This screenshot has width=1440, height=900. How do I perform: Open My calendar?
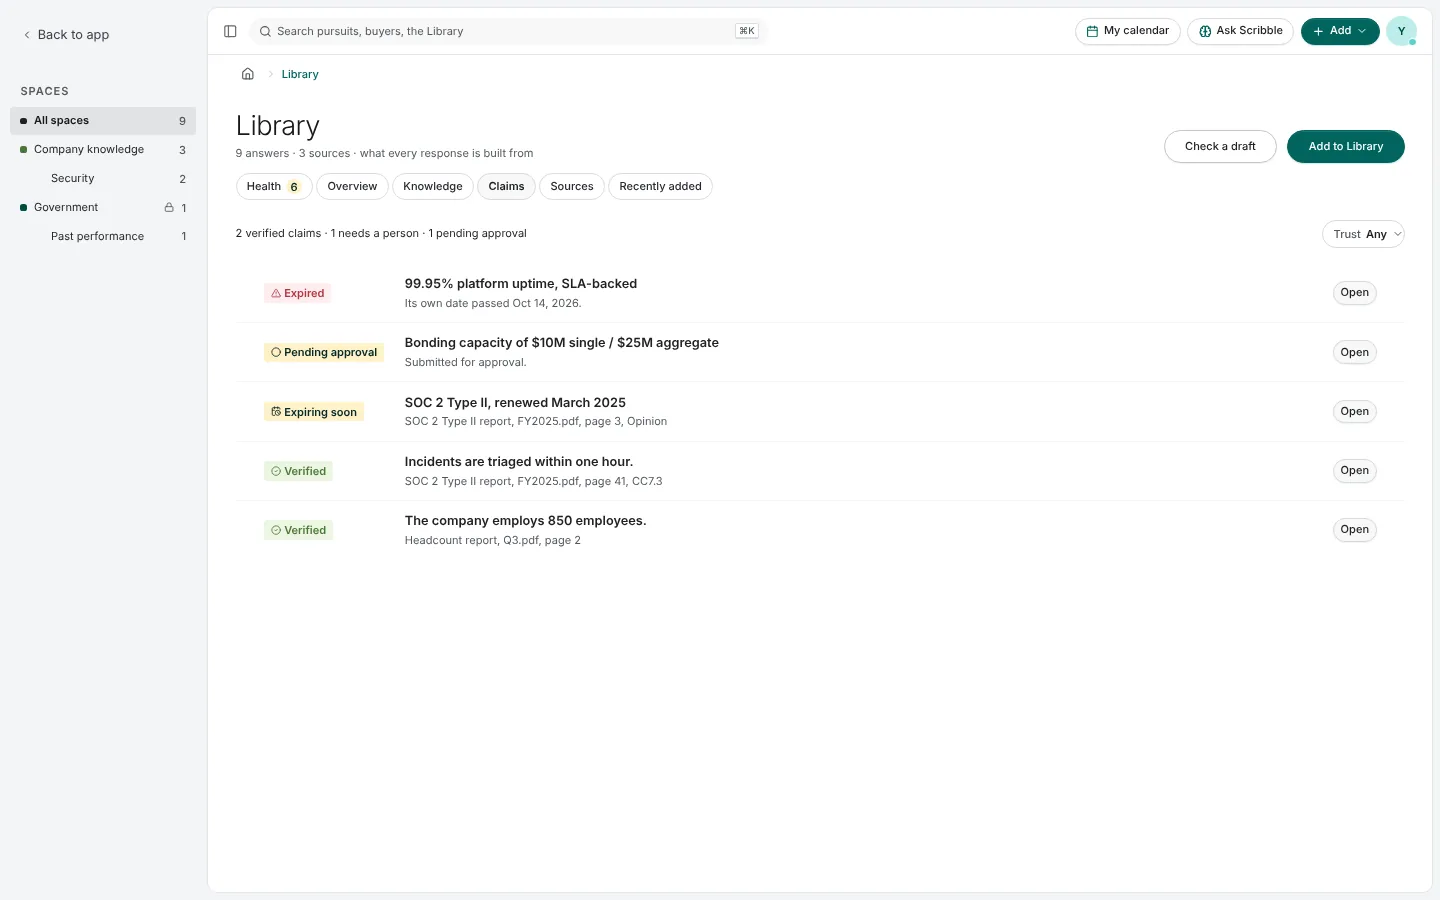(1128, 31)
